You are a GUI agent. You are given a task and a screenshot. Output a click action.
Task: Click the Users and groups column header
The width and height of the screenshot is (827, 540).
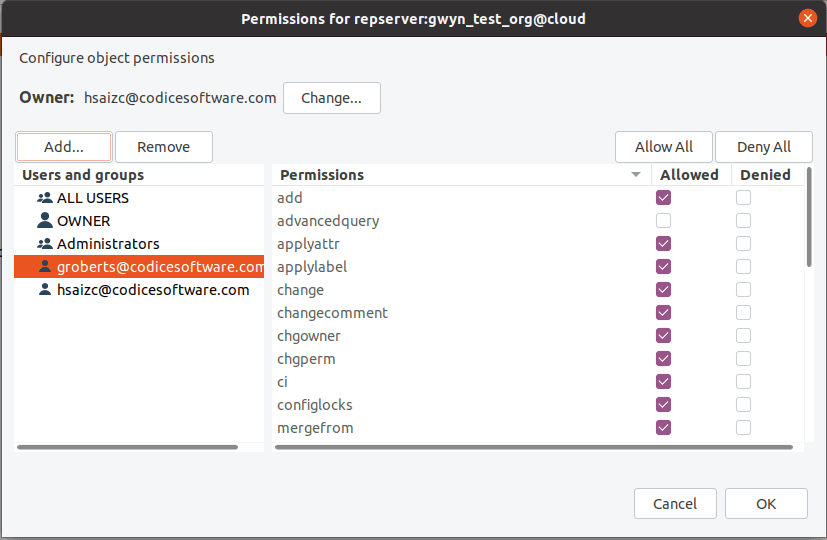pos(139,175)
